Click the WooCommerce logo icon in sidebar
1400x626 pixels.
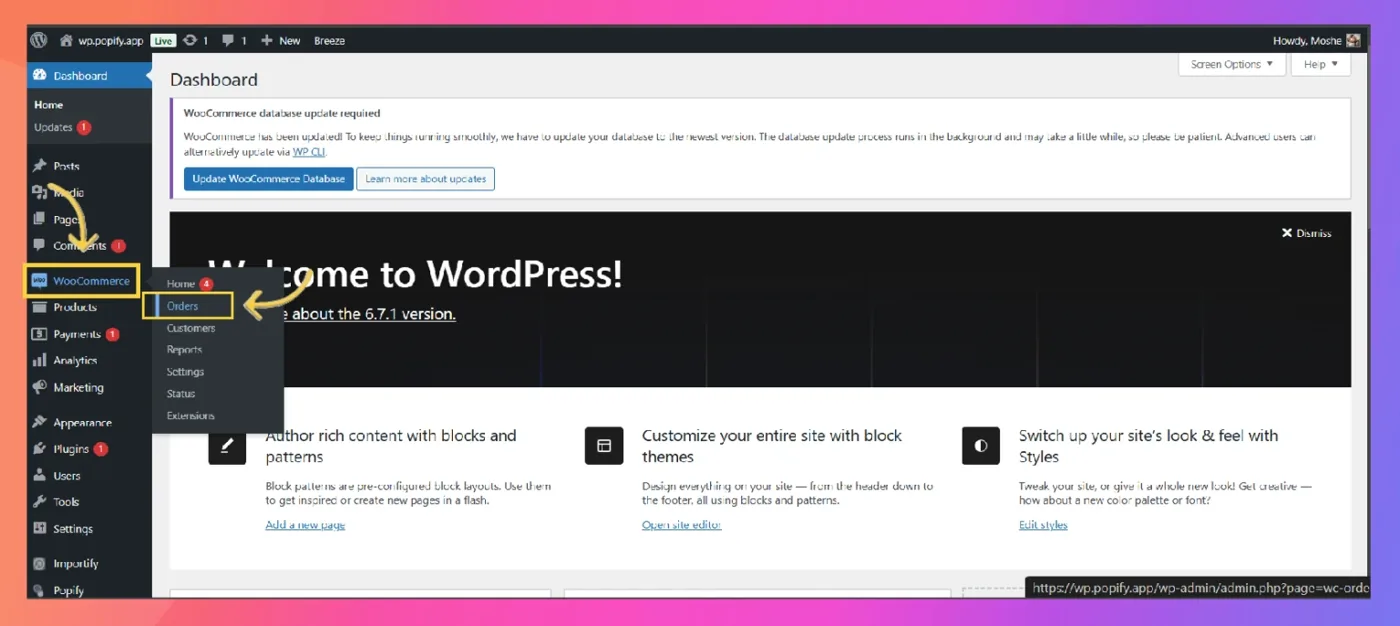40,281
